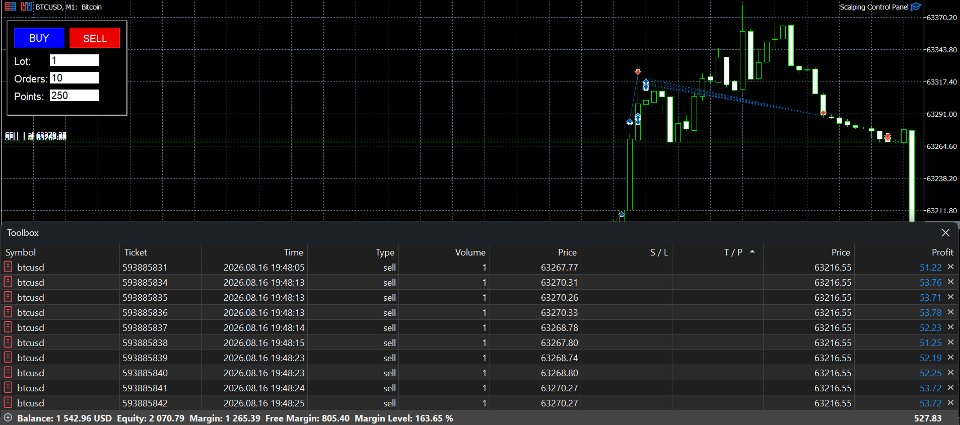Close position 593885838 with its x icon
Image resolution: width=960 pixels, height=425 pixels.
(950, 342)
